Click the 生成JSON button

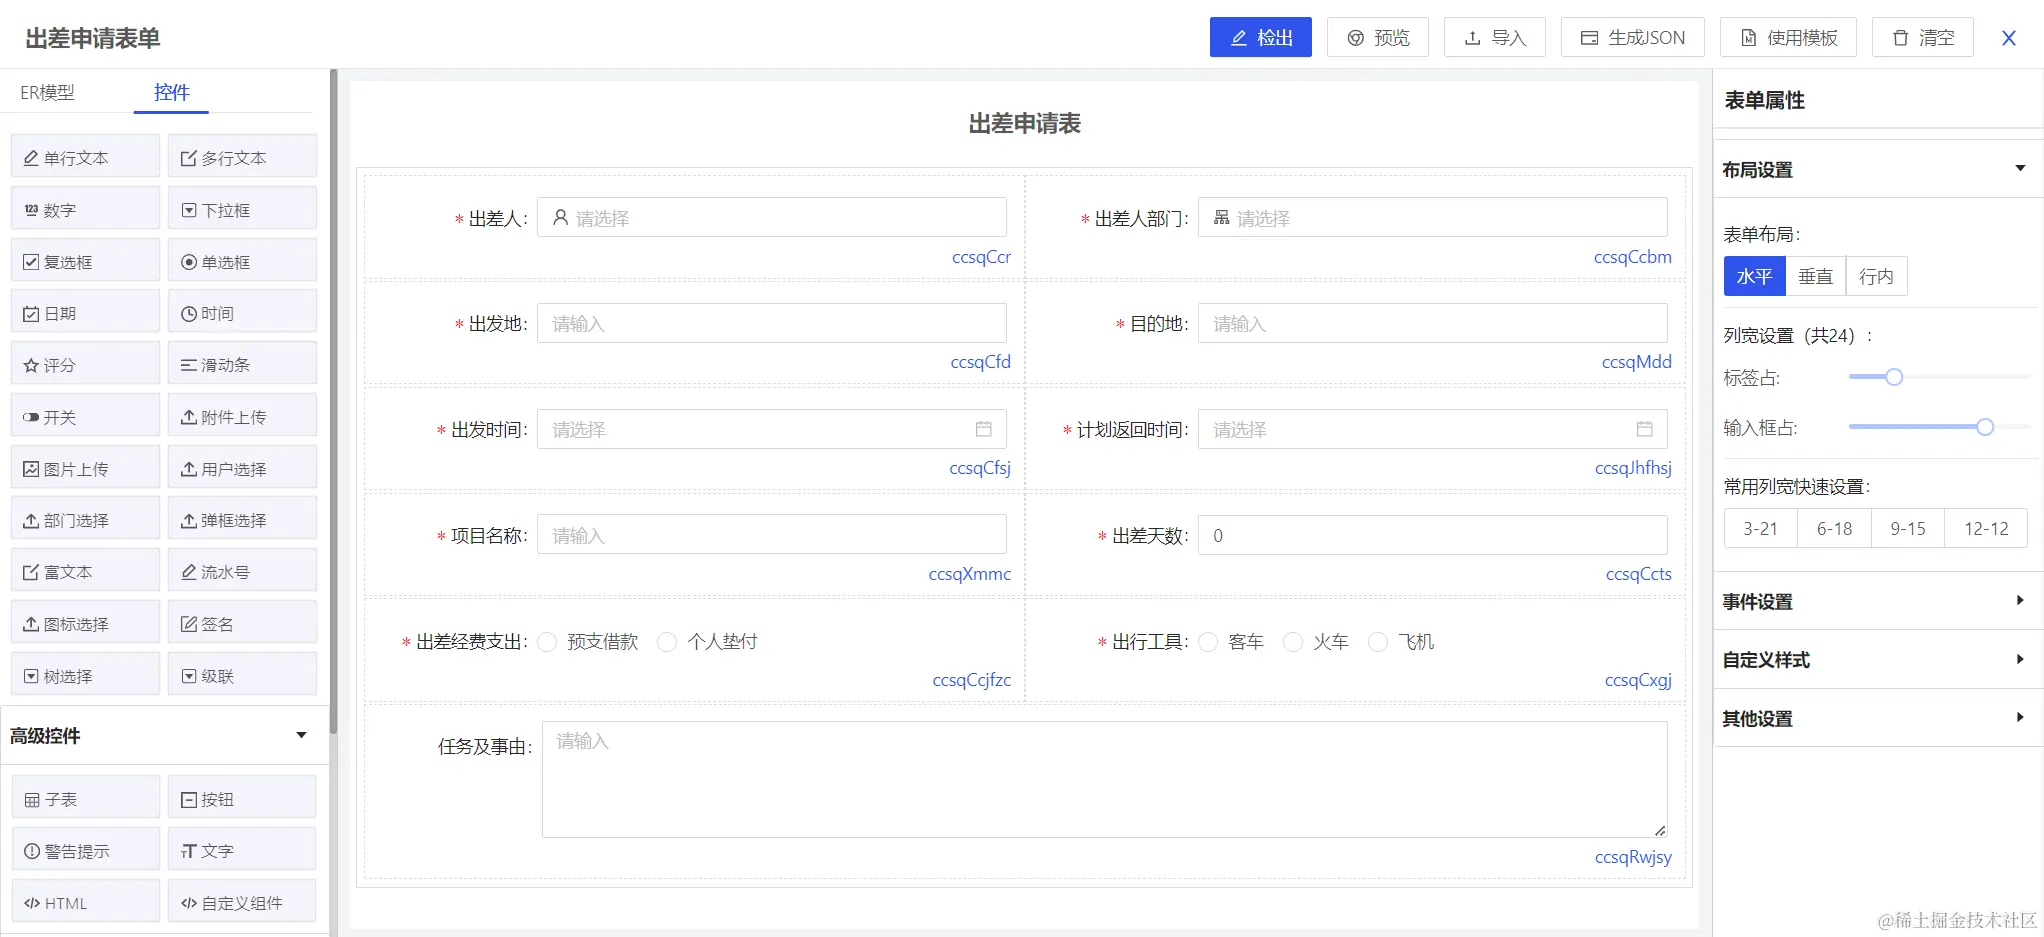tap(1631, 37)
